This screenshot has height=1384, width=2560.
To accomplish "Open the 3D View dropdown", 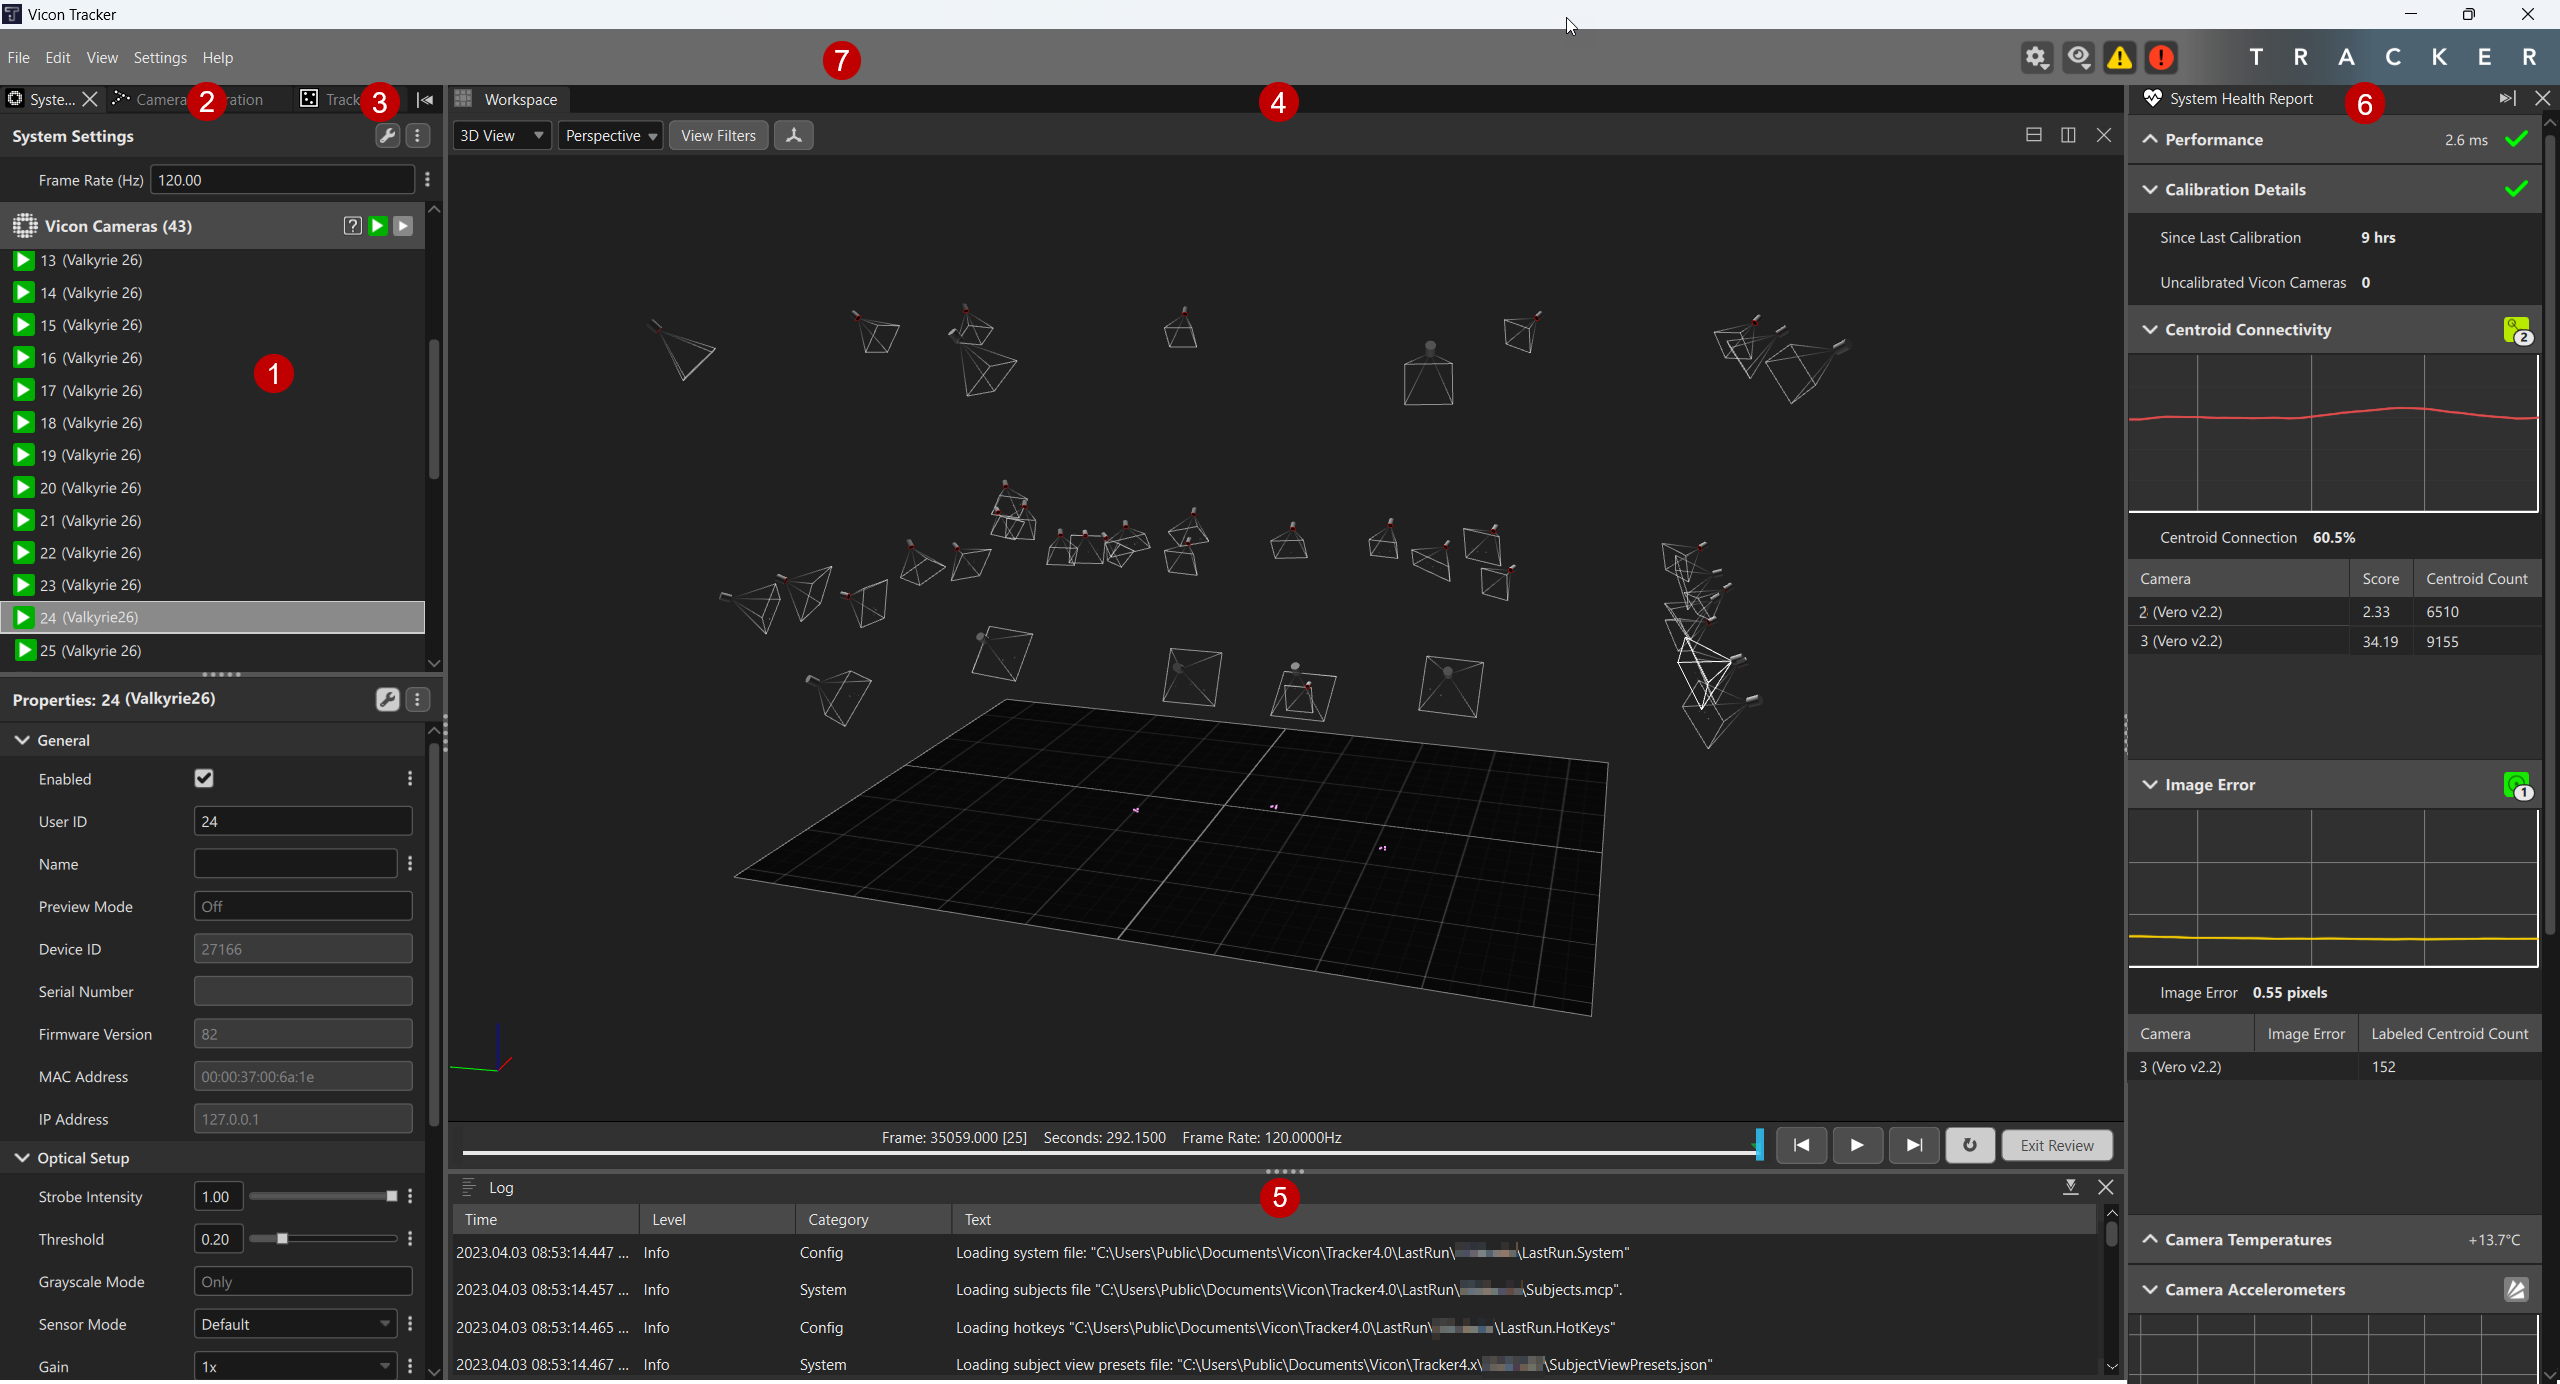I will 501,136.
